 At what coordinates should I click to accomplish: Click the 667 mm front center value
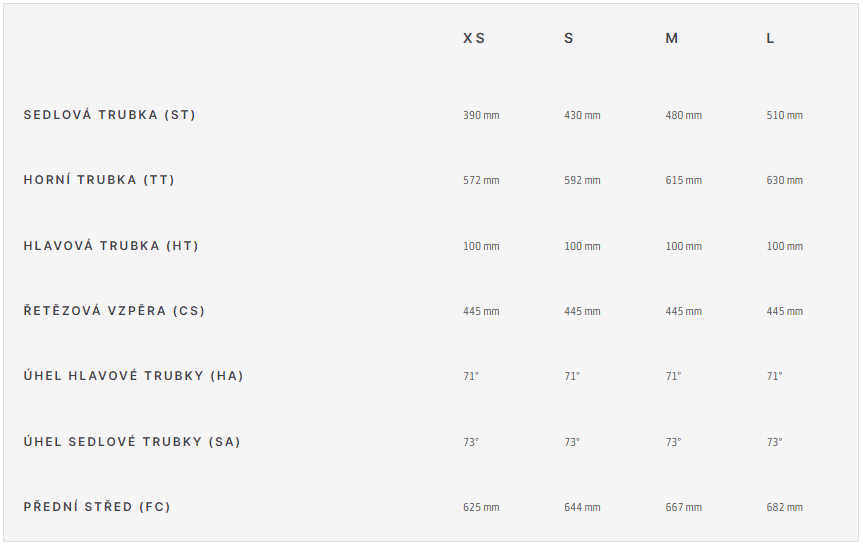click(x=684, y=507)
